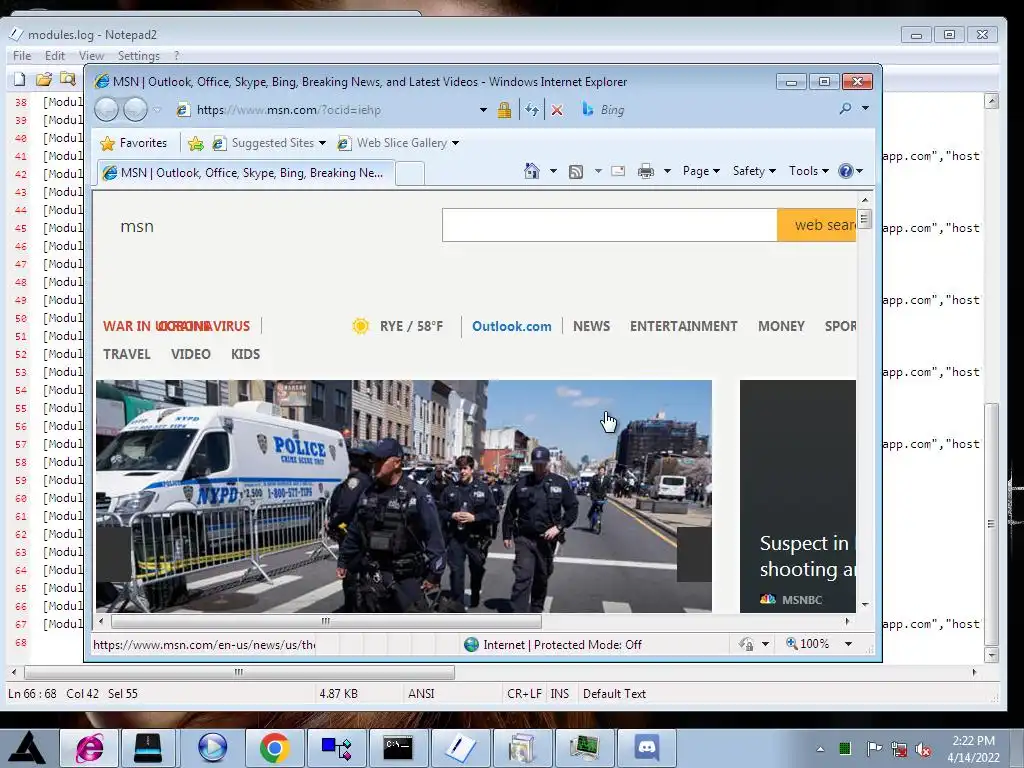The height and width of the screenshot is (768, 1024).
Task: Launch Google Chrome from the taskbar
Action: coord(274,748)
